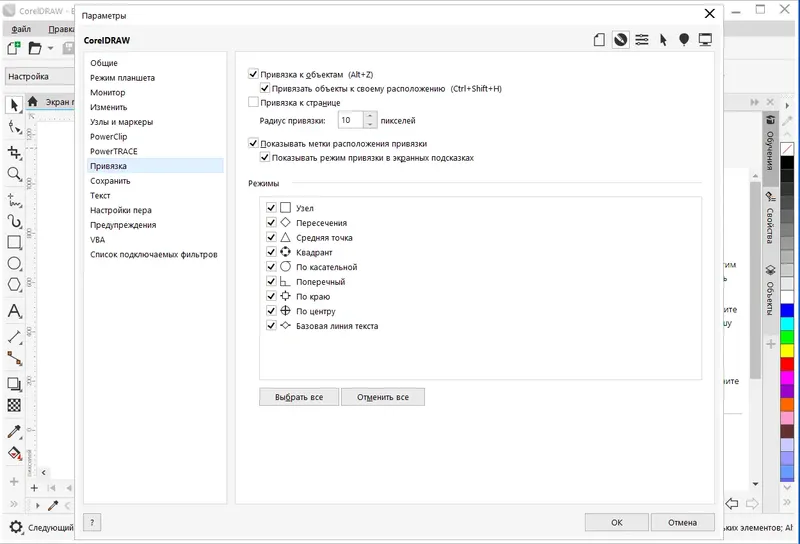Select the Polygon tool in toolbox
The width and height of the screenshot is (800, 544).
[14, 284]
